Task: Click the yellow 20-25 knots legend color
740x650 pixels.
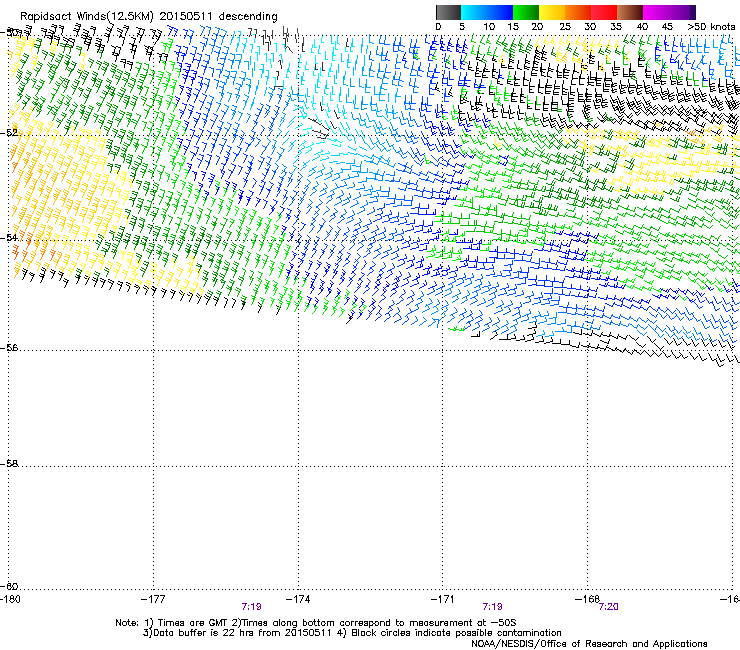Action: click(x=552, y=12)
